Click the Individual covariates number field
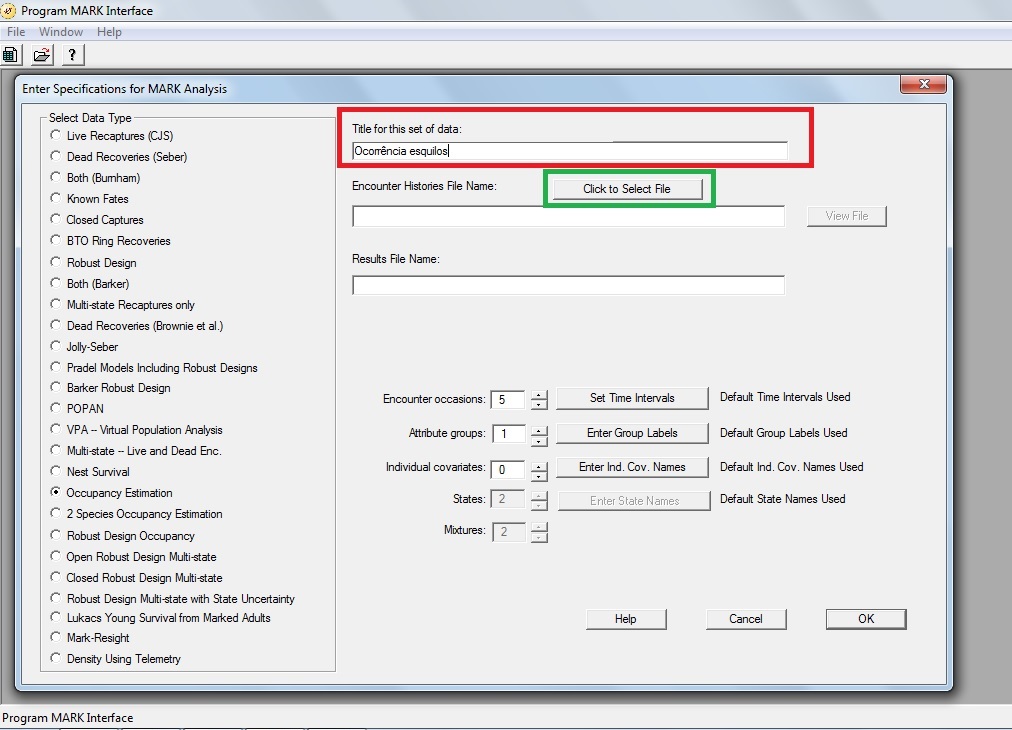1012x730 pixels. [x=508, y=469]
